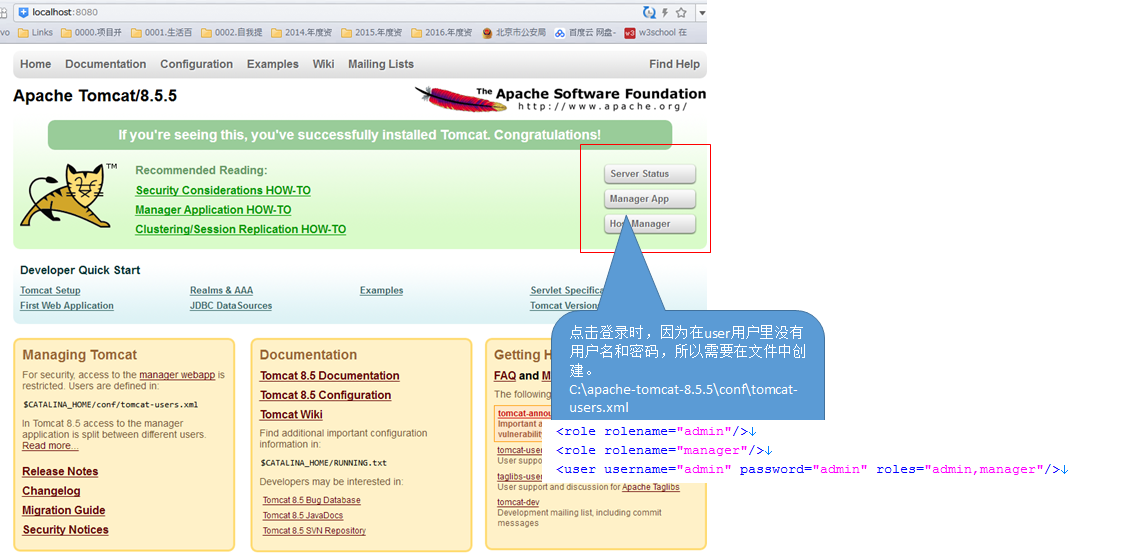Click the lightning bolt icon in address bar
Screen dimensions: 1125x553
tap(666, 13)
